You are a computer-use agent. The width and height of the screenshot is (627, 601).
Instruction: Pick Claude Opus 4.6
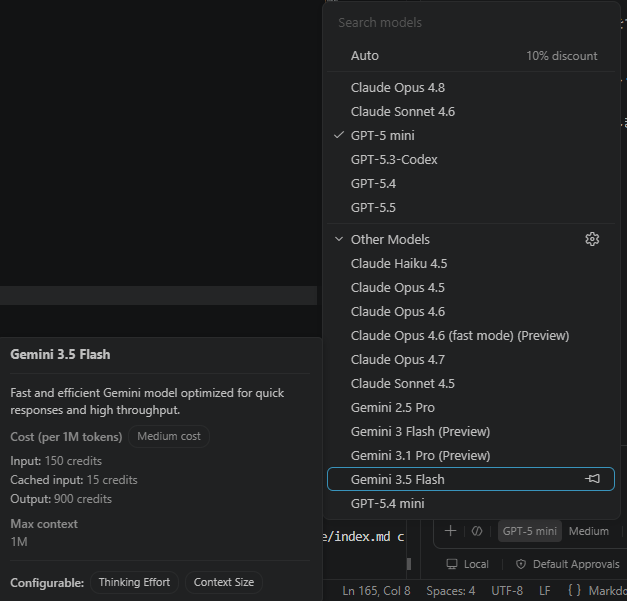[x=471, y=311]
